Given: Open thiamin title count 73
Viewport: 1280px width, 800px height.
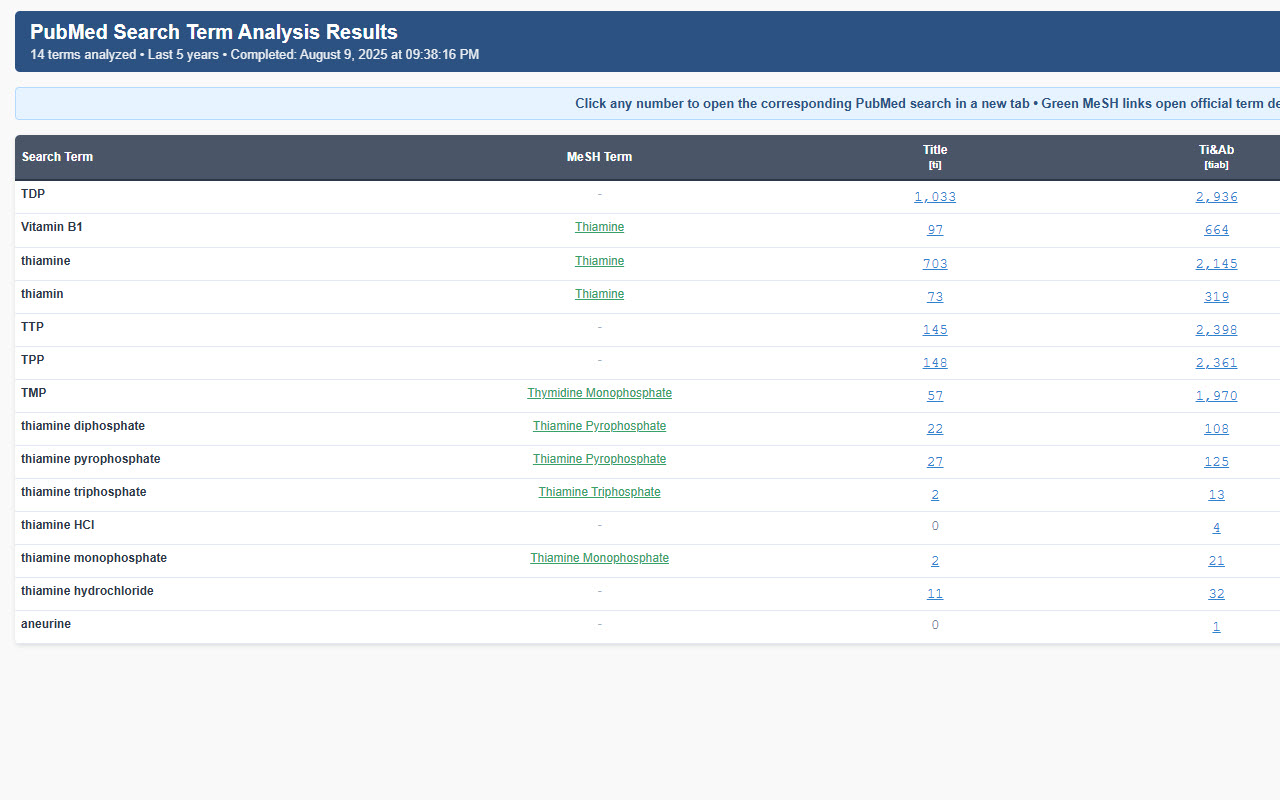Looking at the screenshot, I should [x=935, y=297].
